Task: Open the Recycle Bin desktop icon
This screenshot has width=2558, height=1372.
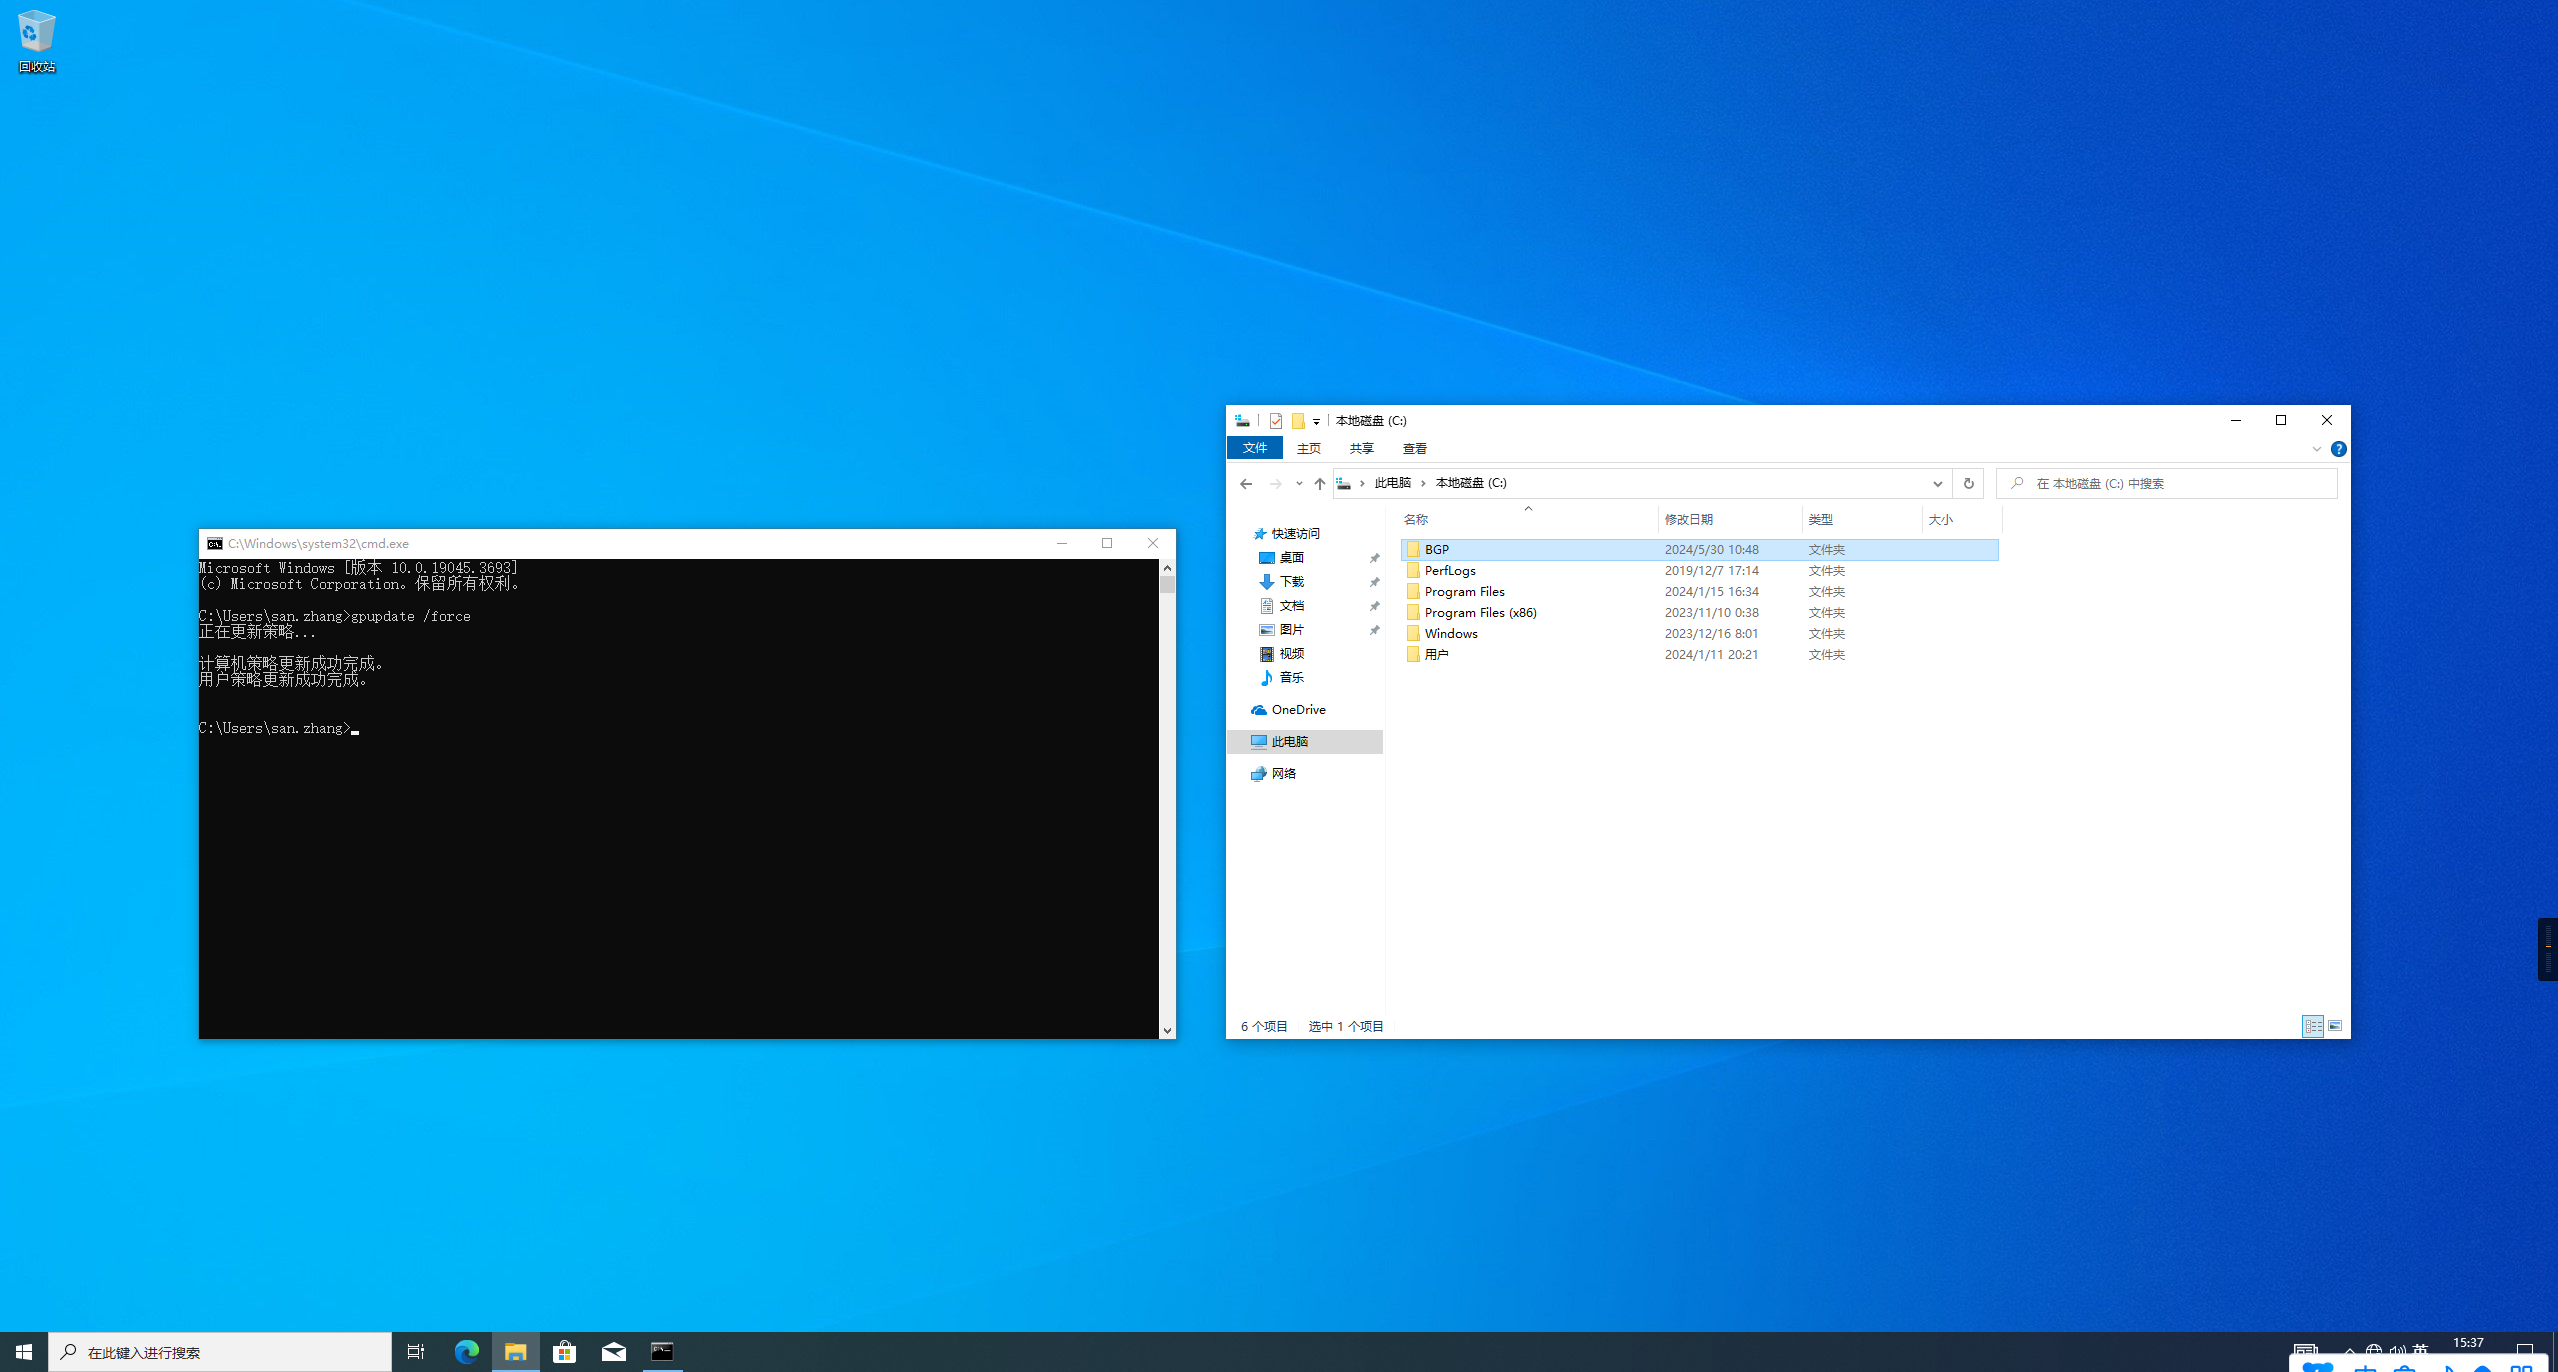Action: 36,41
